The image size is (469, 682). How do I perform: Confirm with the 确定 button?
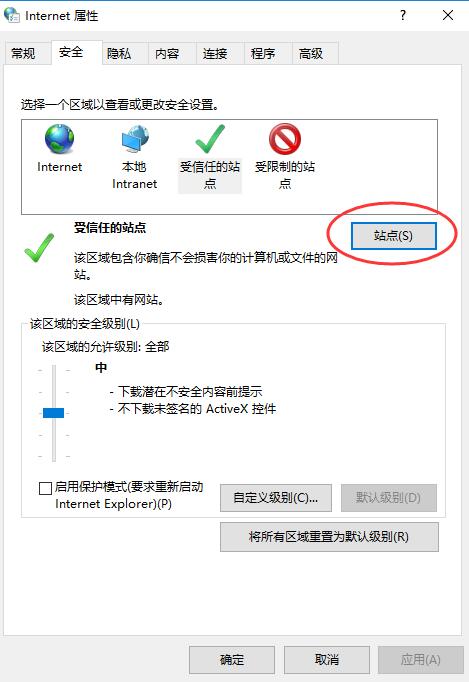tap(232, 660)
